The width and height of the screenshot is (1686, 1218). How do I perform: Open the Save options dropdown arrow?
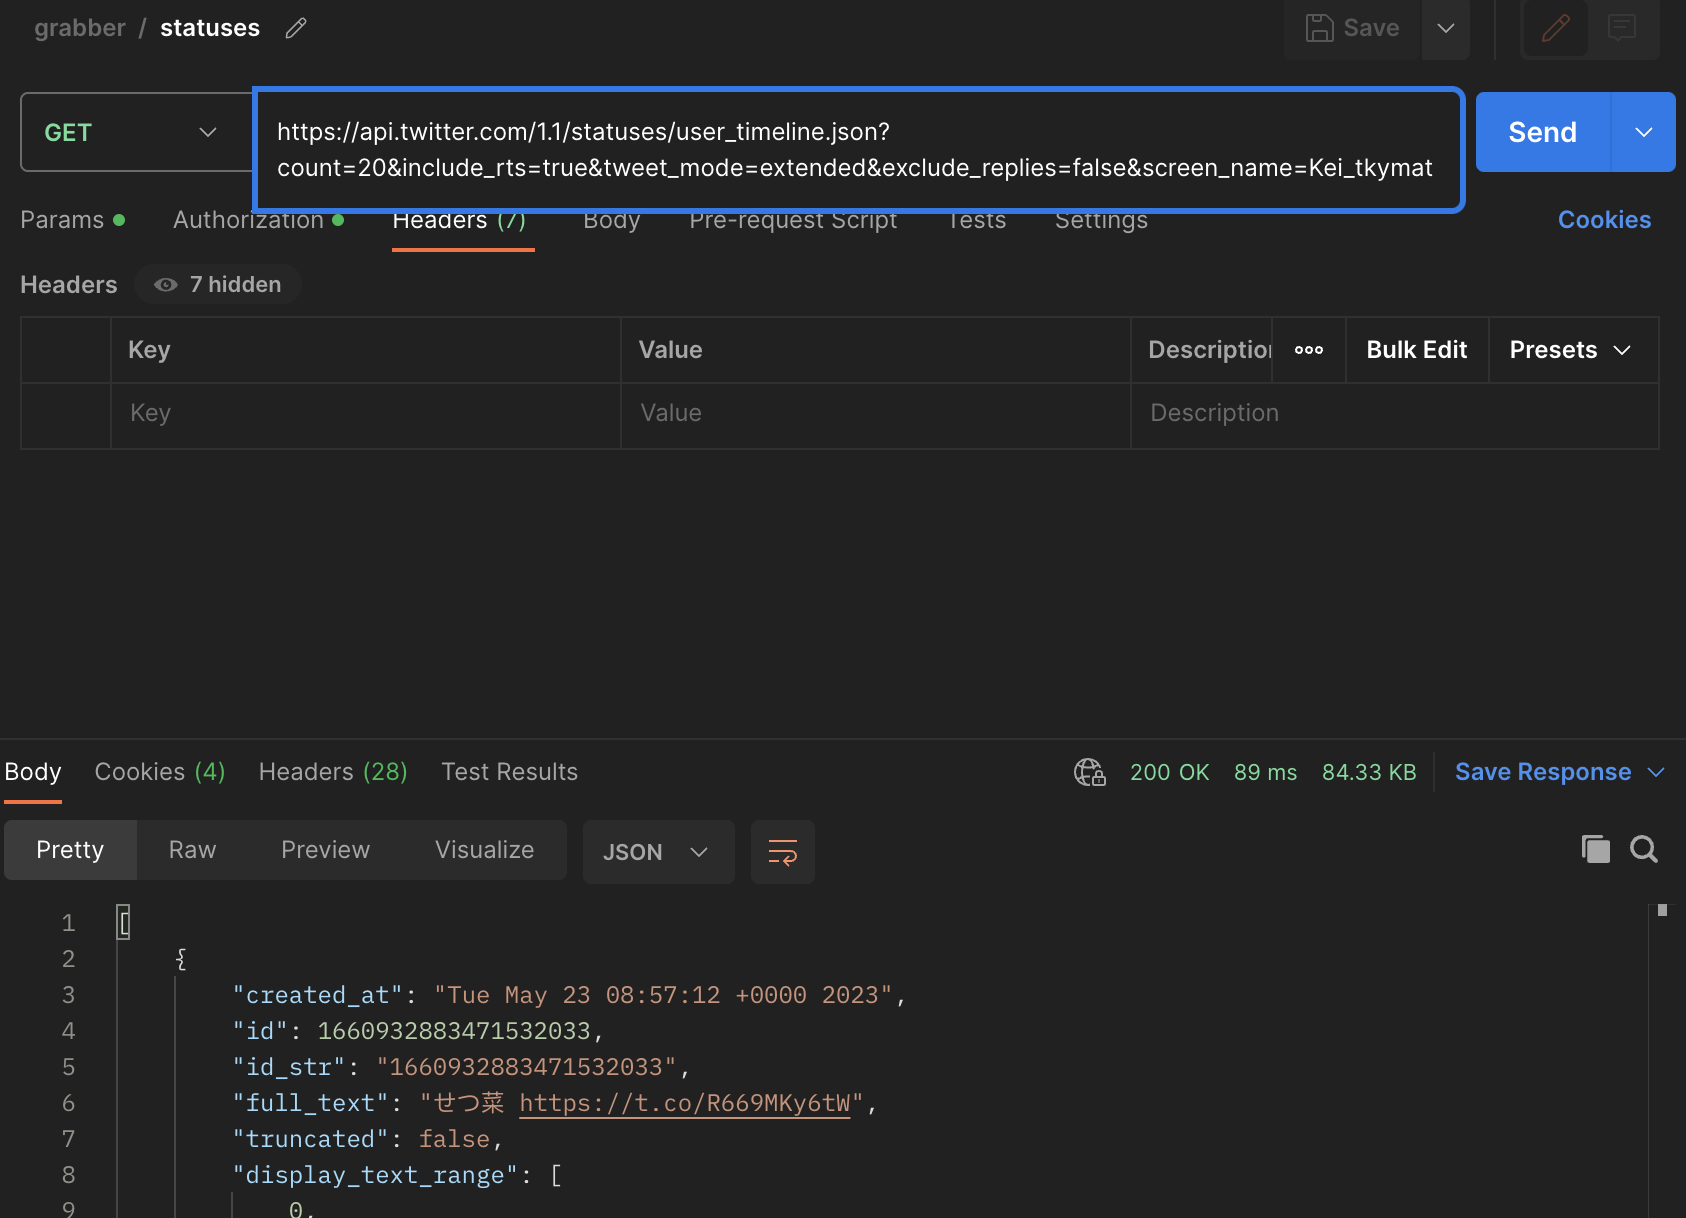1446,28
